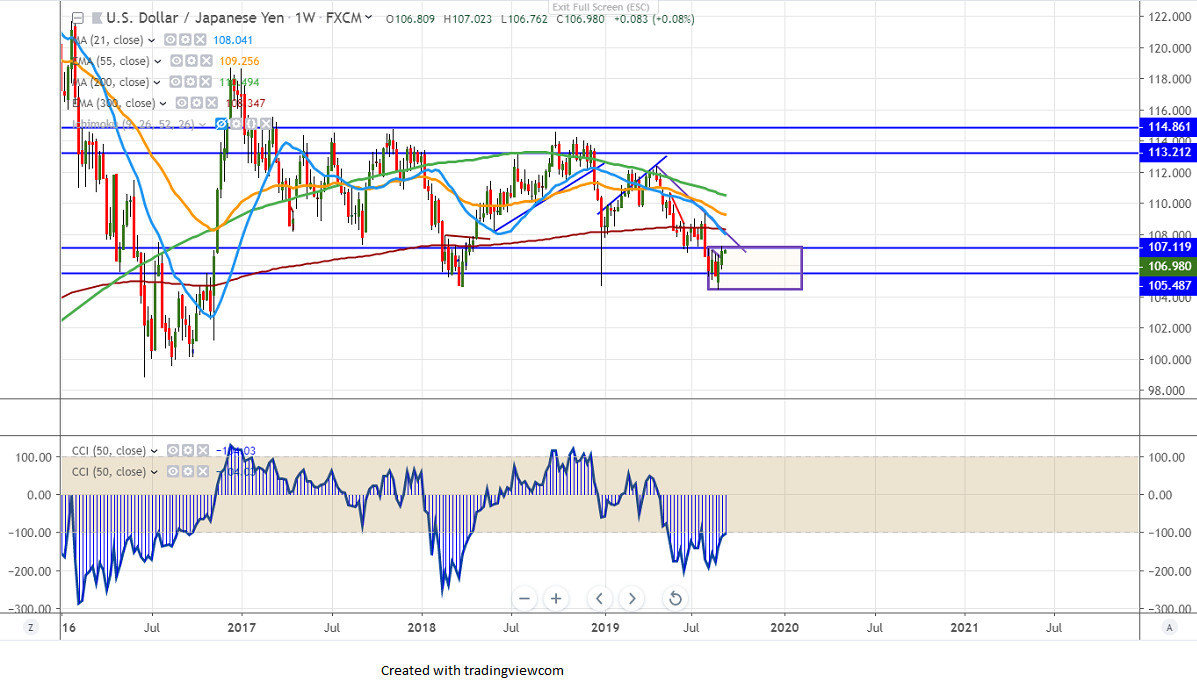Click the 107.119 price level label
Image resolution: width=1197 pixels, height=691 pixels.
pos(1167,246)
